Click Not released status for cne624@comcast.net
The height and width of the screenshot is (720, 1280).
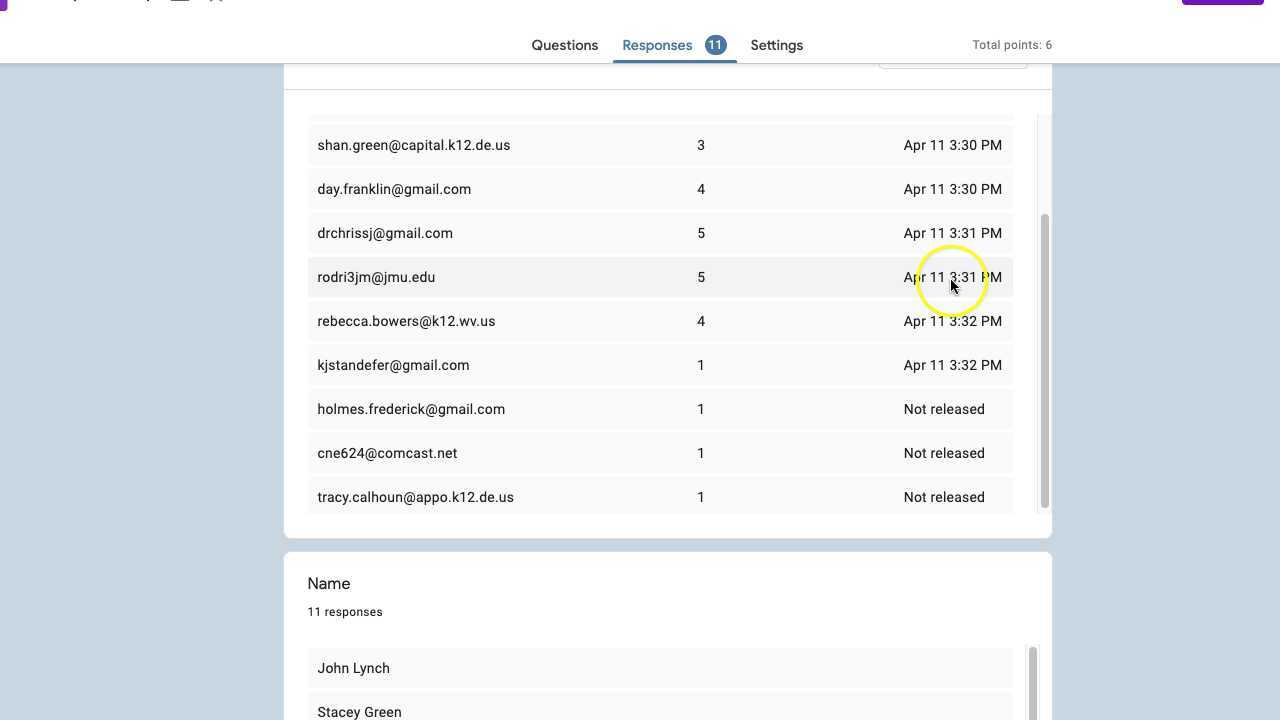click(x=943, y=453)
